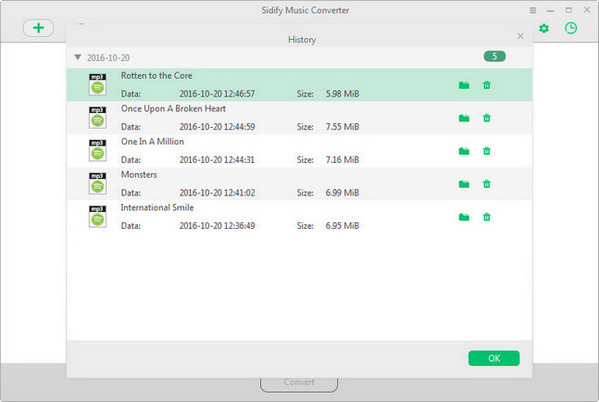Delete One In A Million record

pyautogui.click(x=487, y=151)
